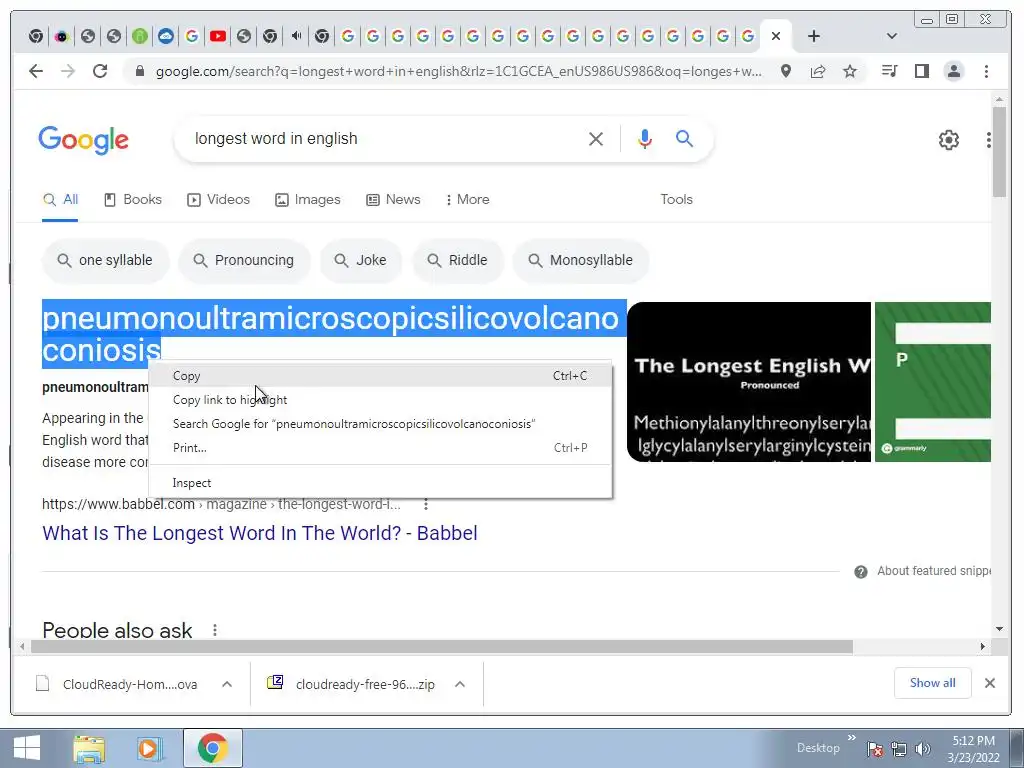Click the Google logo
1024x768 pixels.
coord(84,140)
